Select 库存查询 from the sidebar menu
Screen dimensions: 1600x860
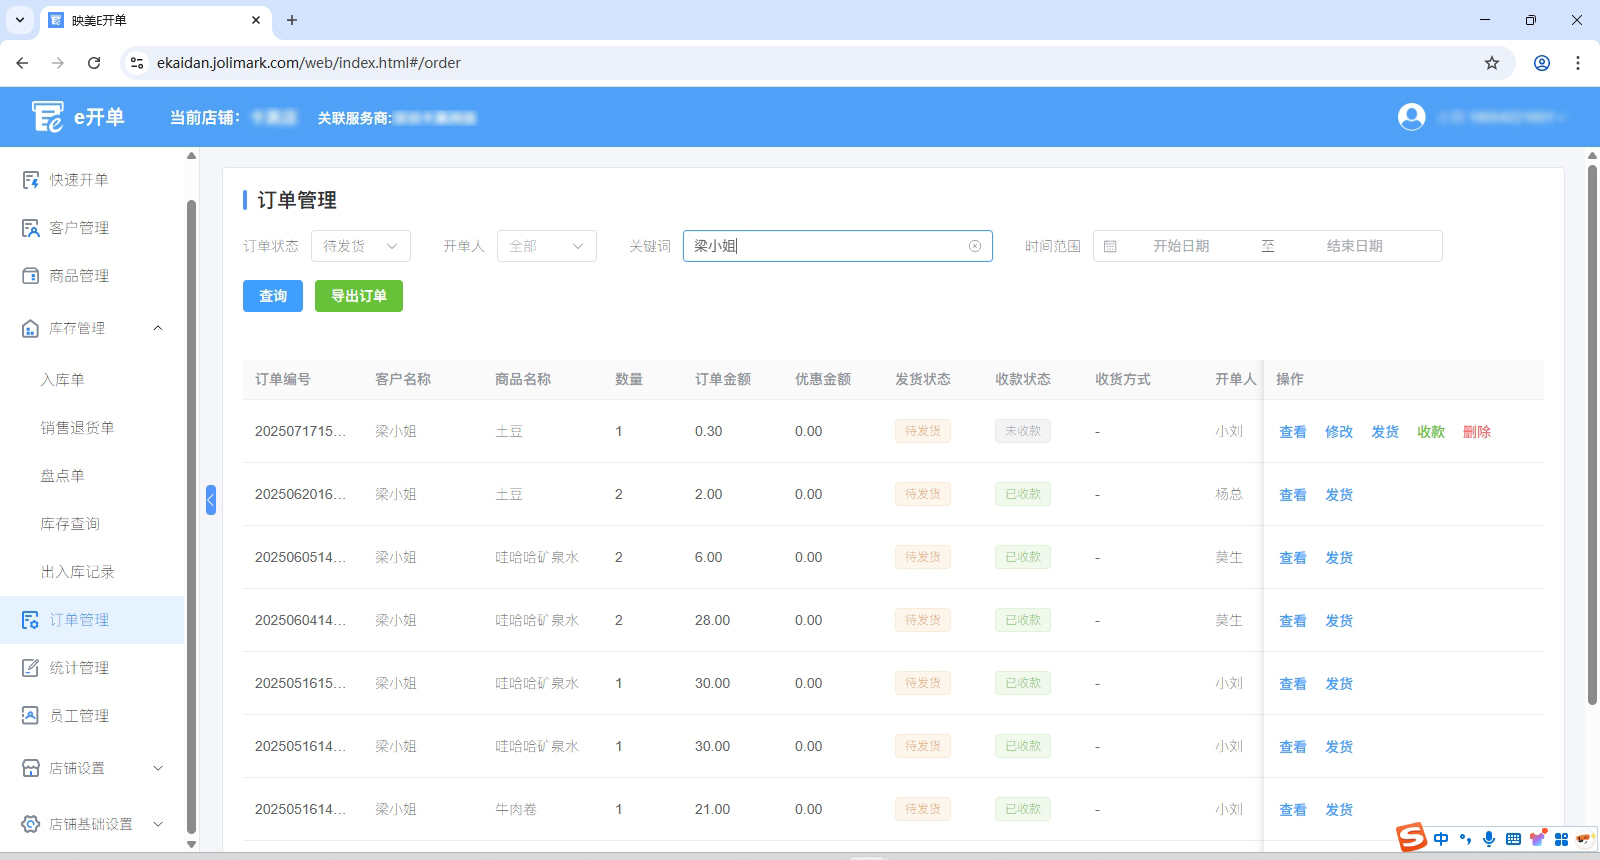70,524
